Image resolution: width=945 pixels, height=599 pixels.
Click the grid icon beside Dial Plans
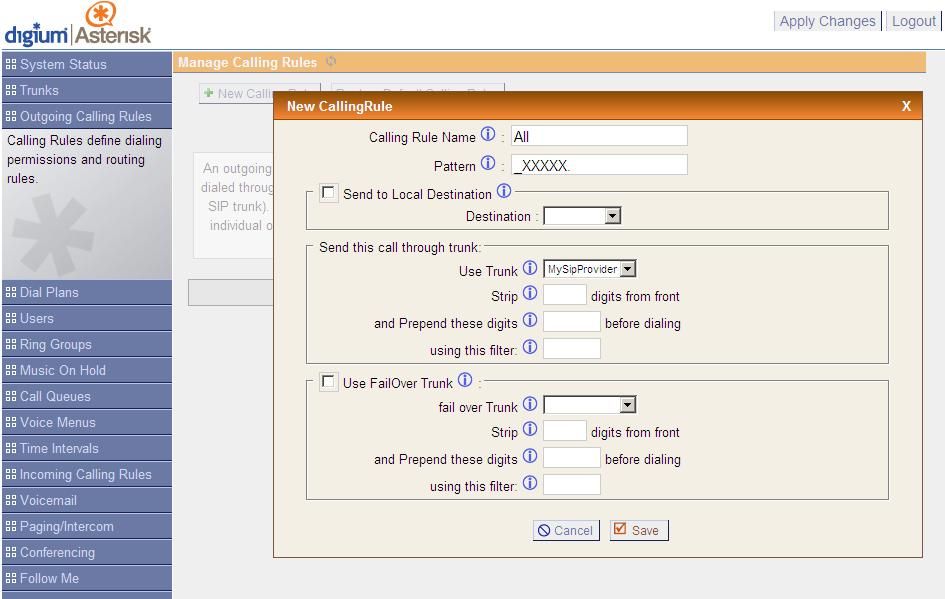tap(11, 292)
